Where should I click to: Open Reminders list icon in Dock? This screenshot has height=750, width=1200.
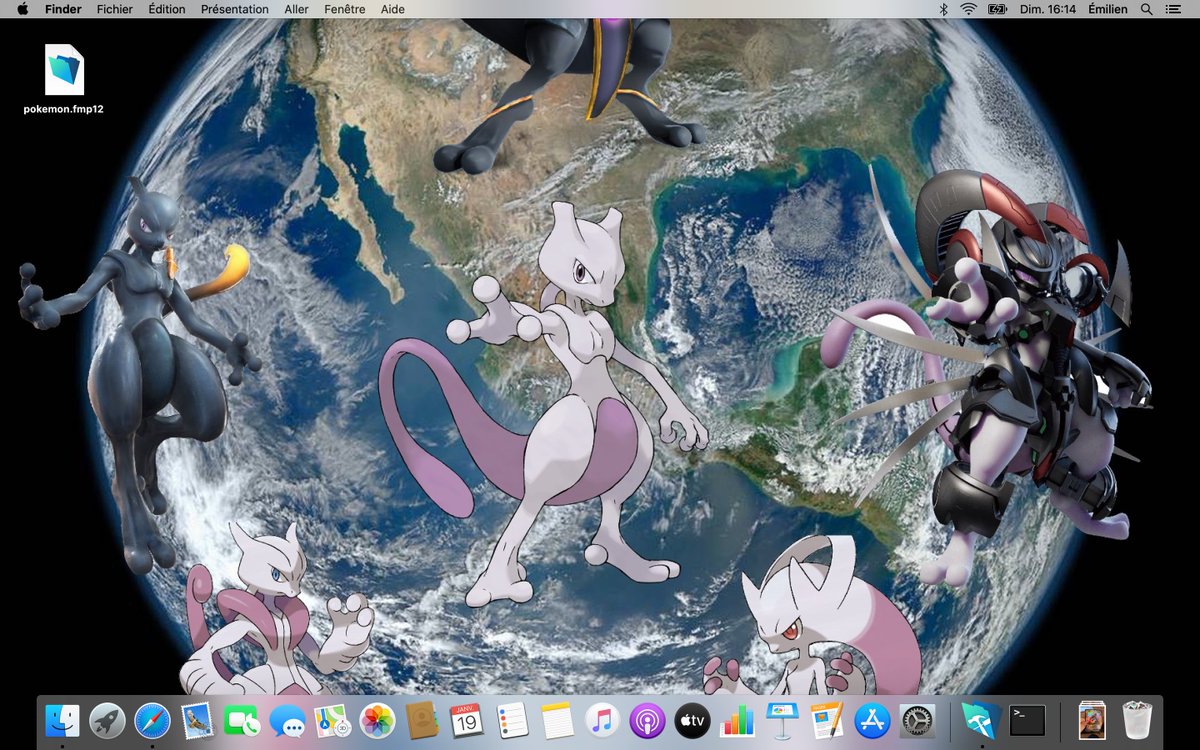(x=512, y=720)
